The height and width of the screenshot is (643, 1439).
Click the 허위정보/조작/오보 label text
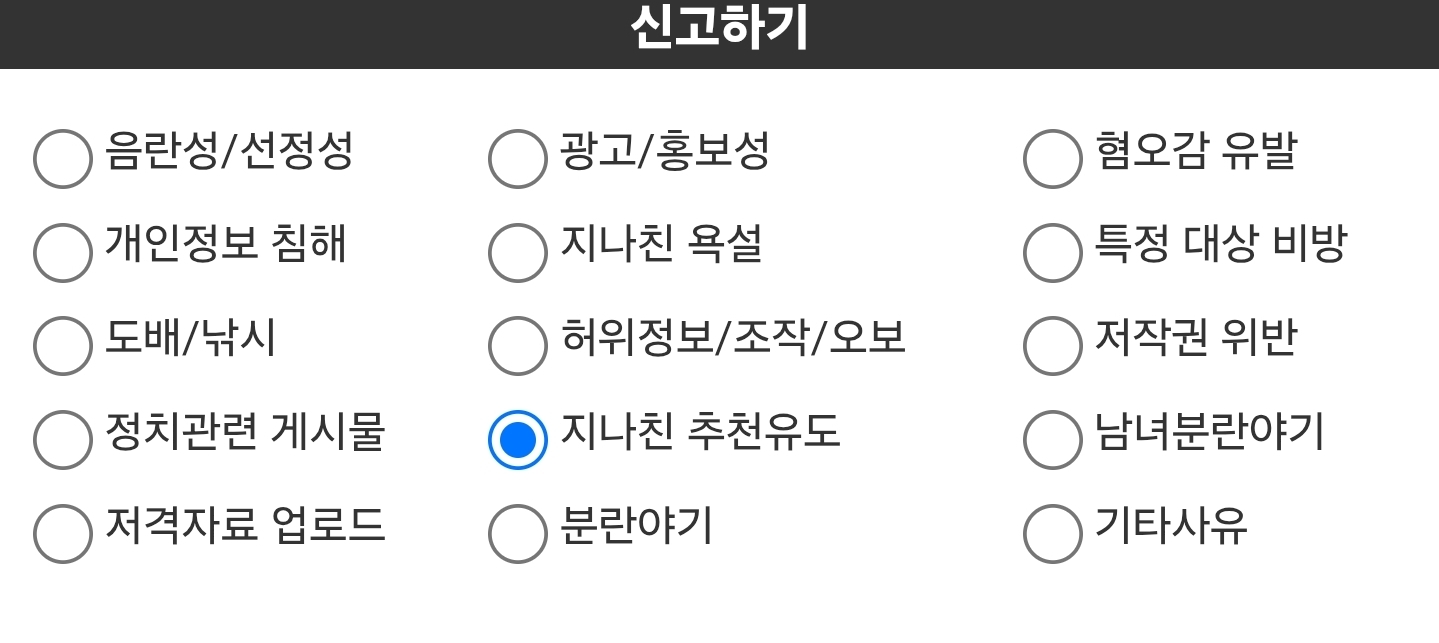(733, 338)
